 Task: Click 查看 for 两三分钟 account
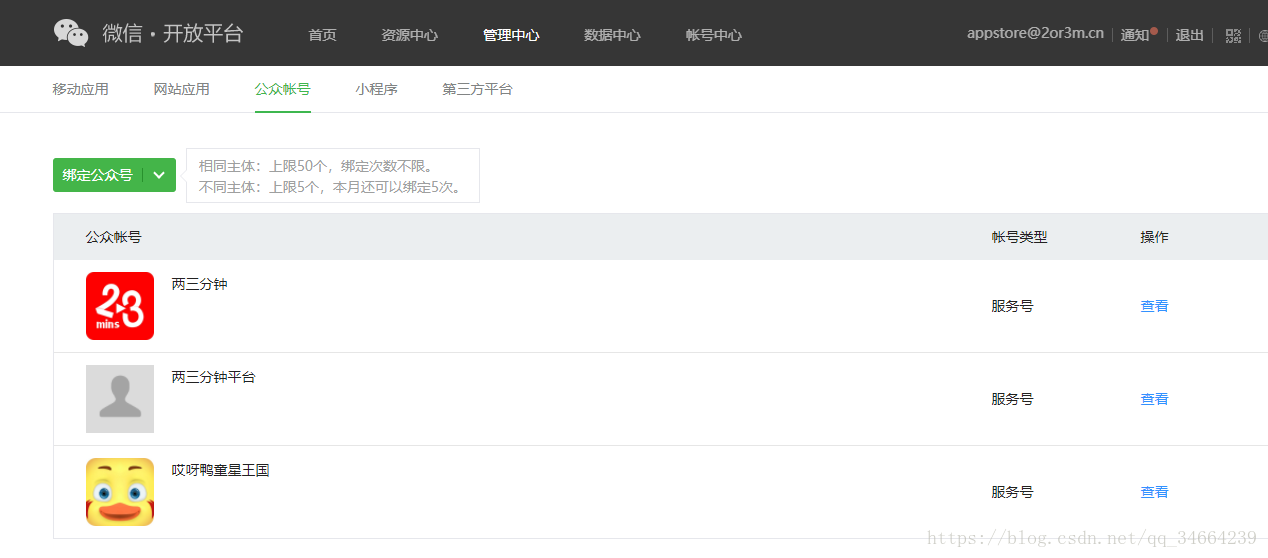coord(1154,306)
